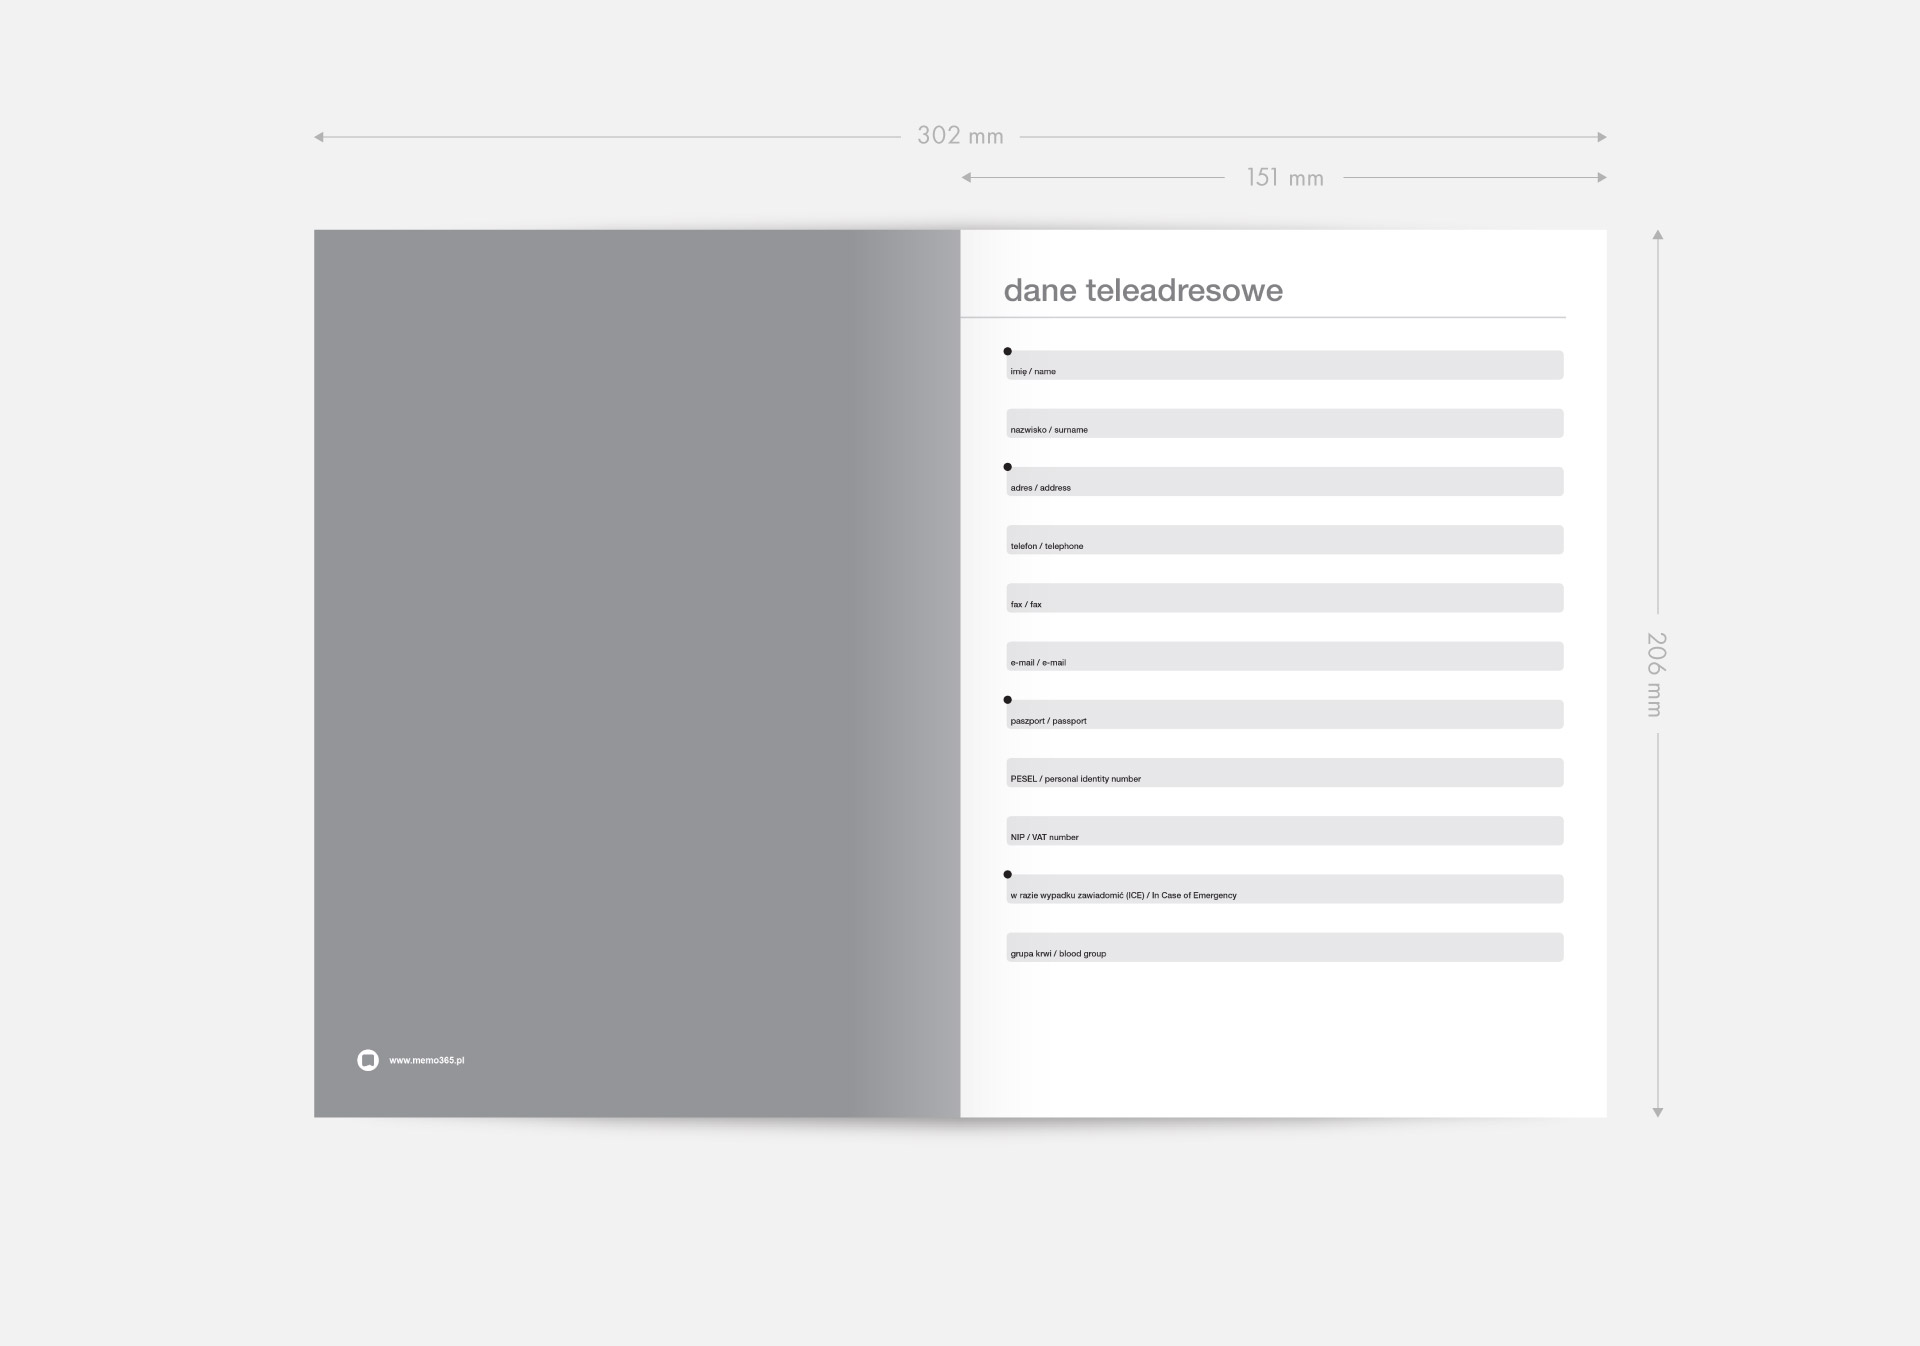The height and width of the screenshot is (1346, 1920).
Task: Click the nazwisko / surname field
Action: [x=1285, y=423]
